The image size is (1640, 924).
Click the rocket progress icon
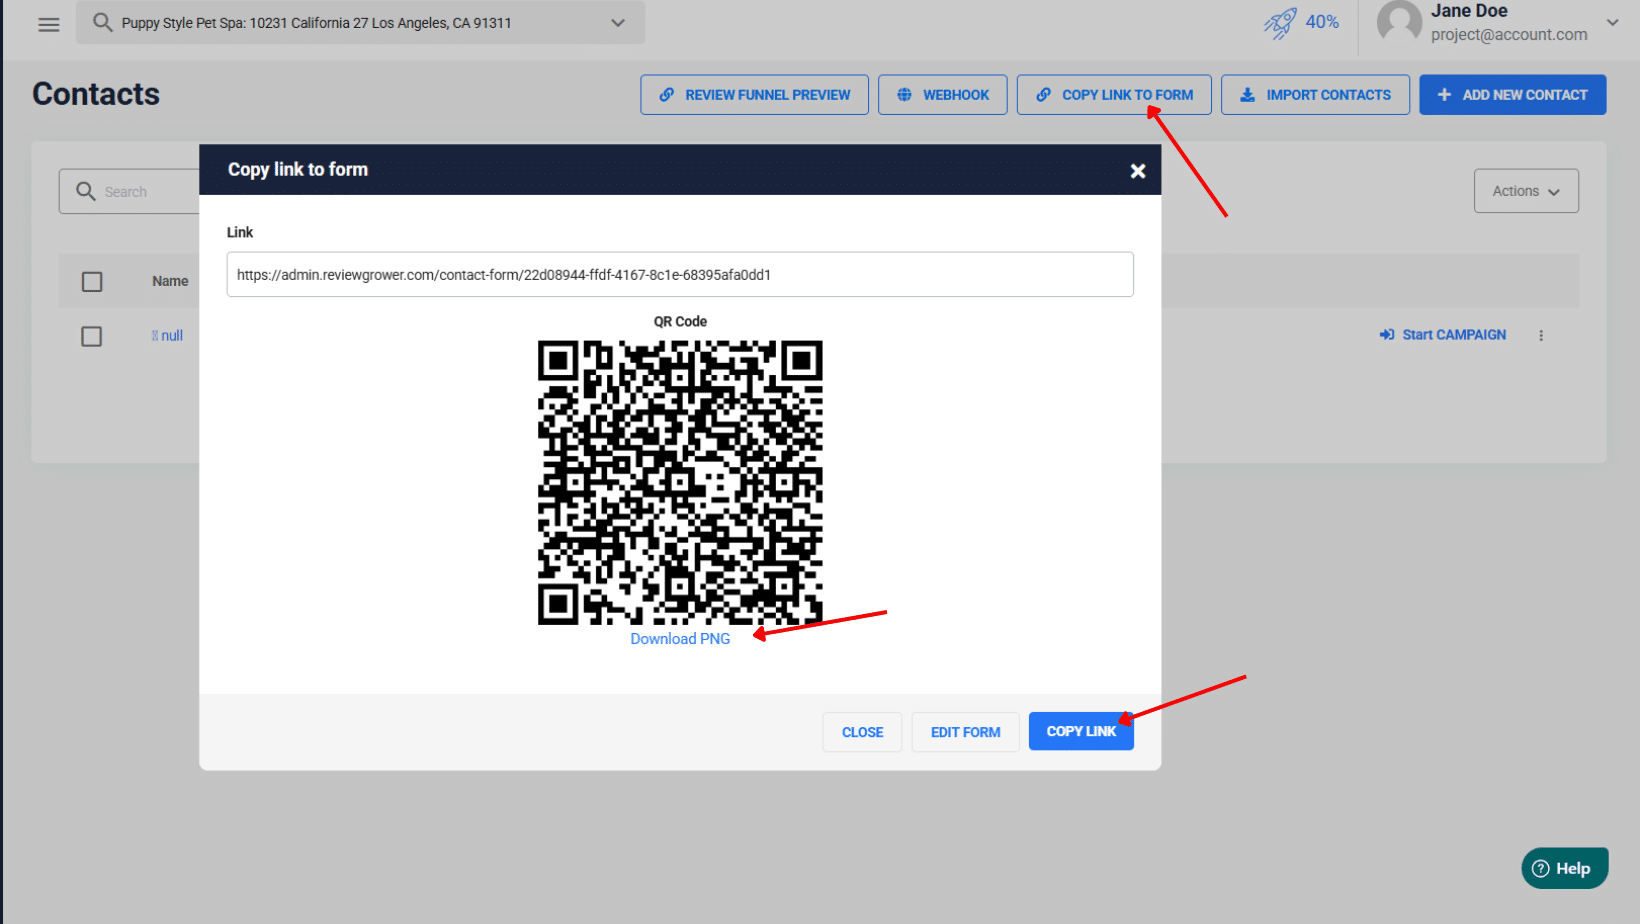point(1280,22)
